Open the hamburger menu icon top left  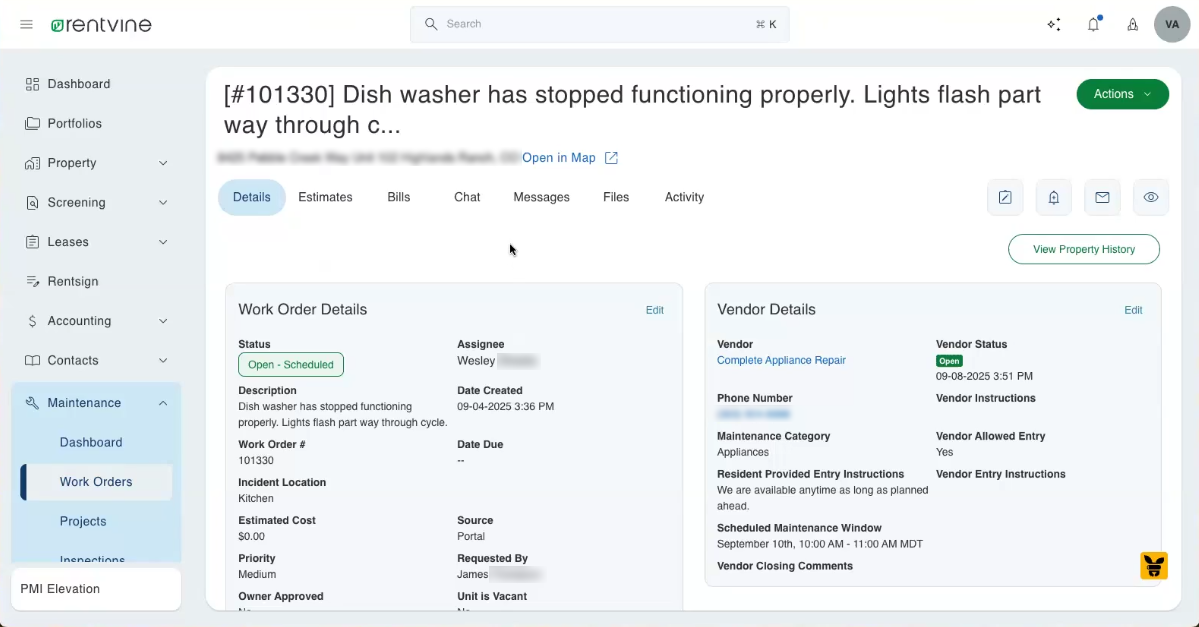tap(26, 24)
